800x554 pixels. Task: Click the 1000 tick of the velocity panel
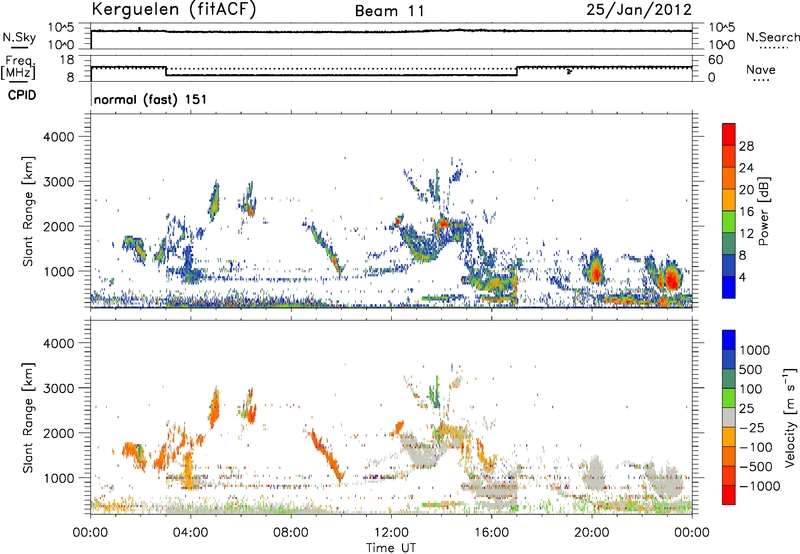[x=58, y=478]
